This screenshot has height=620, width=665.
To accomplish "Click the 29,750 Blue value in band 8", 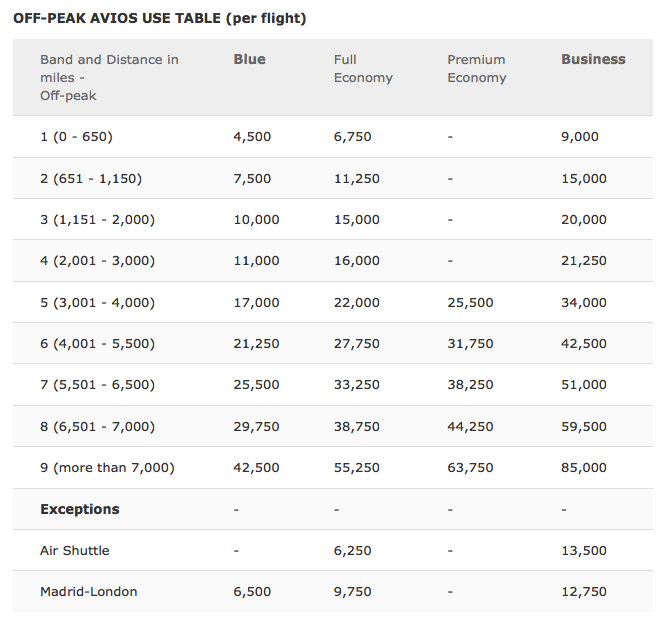I will coord(256,426).
